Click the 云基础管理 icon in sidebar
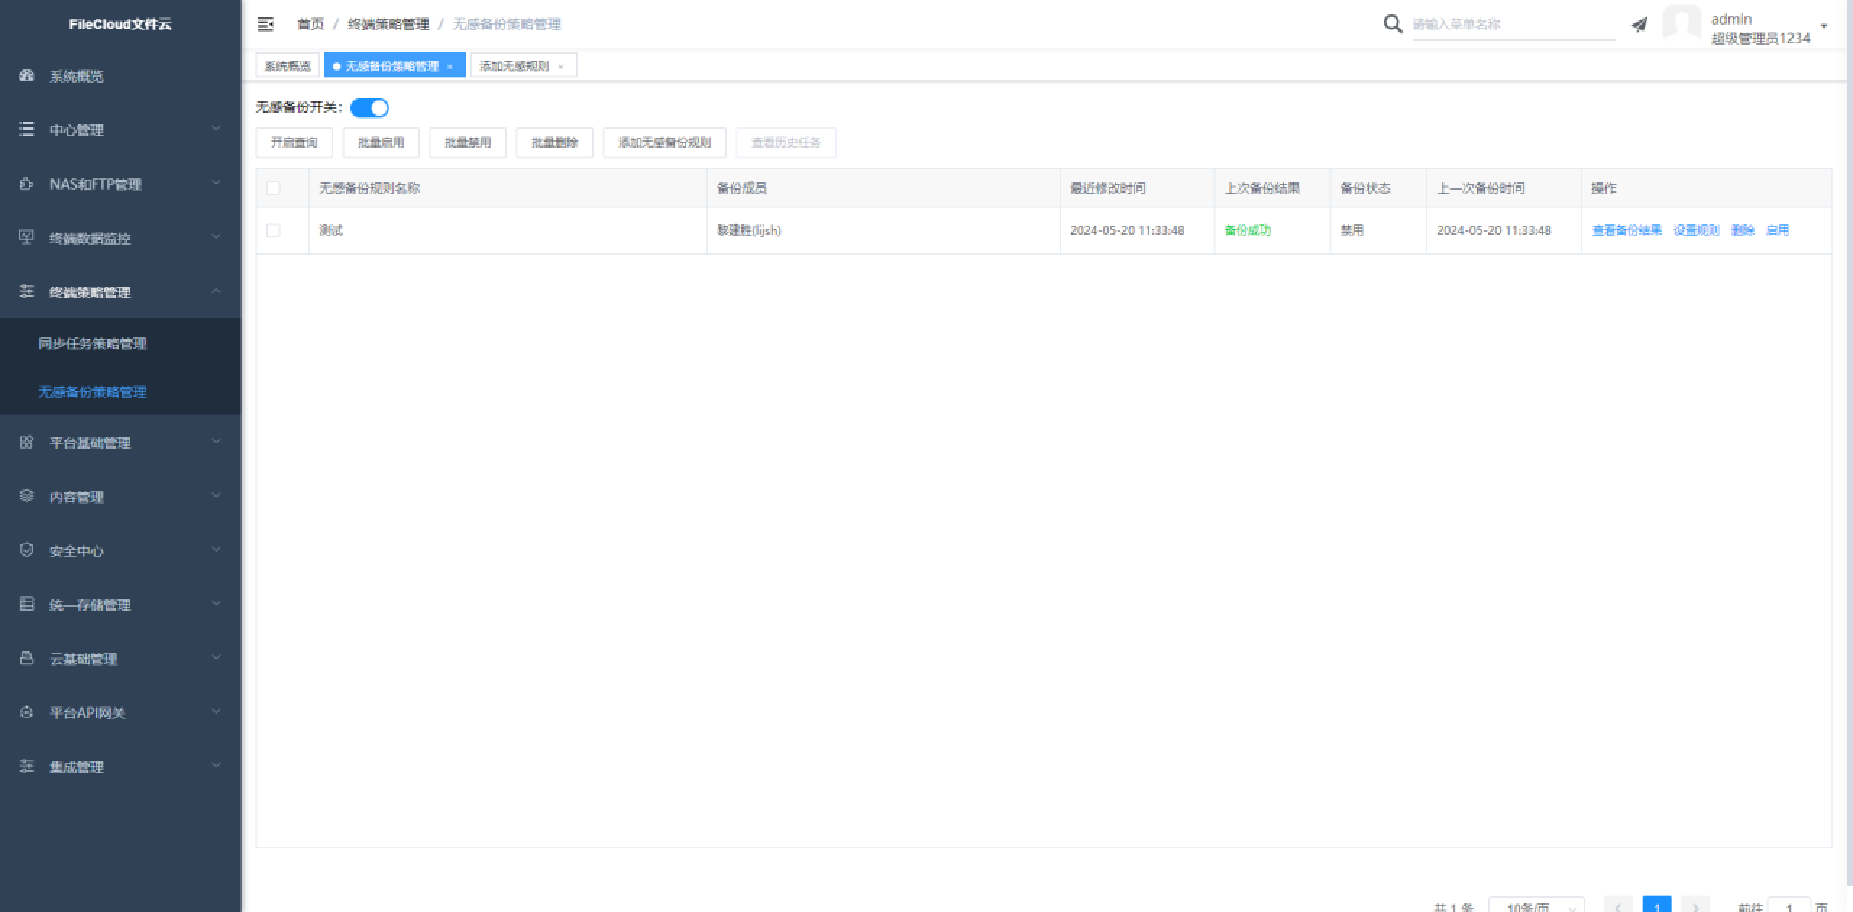 pyautogui.click(x=27, y=658)
